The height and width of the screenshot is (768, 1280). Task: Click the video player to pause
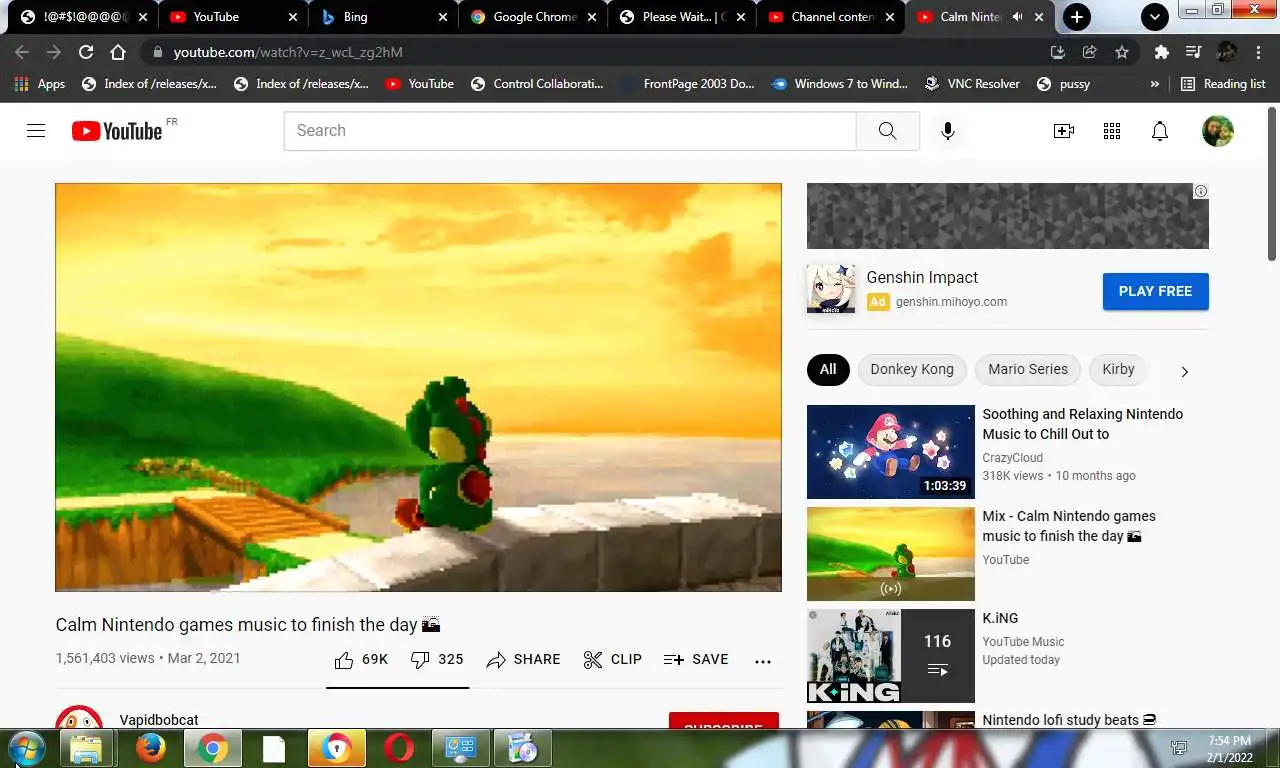pos(418,387)
